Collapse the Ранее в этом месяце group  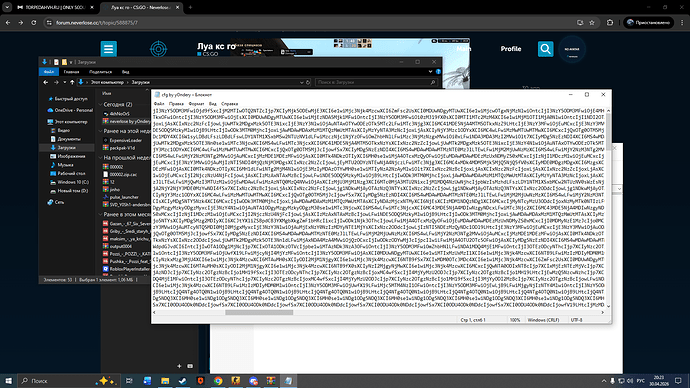(x=101, y=214)
